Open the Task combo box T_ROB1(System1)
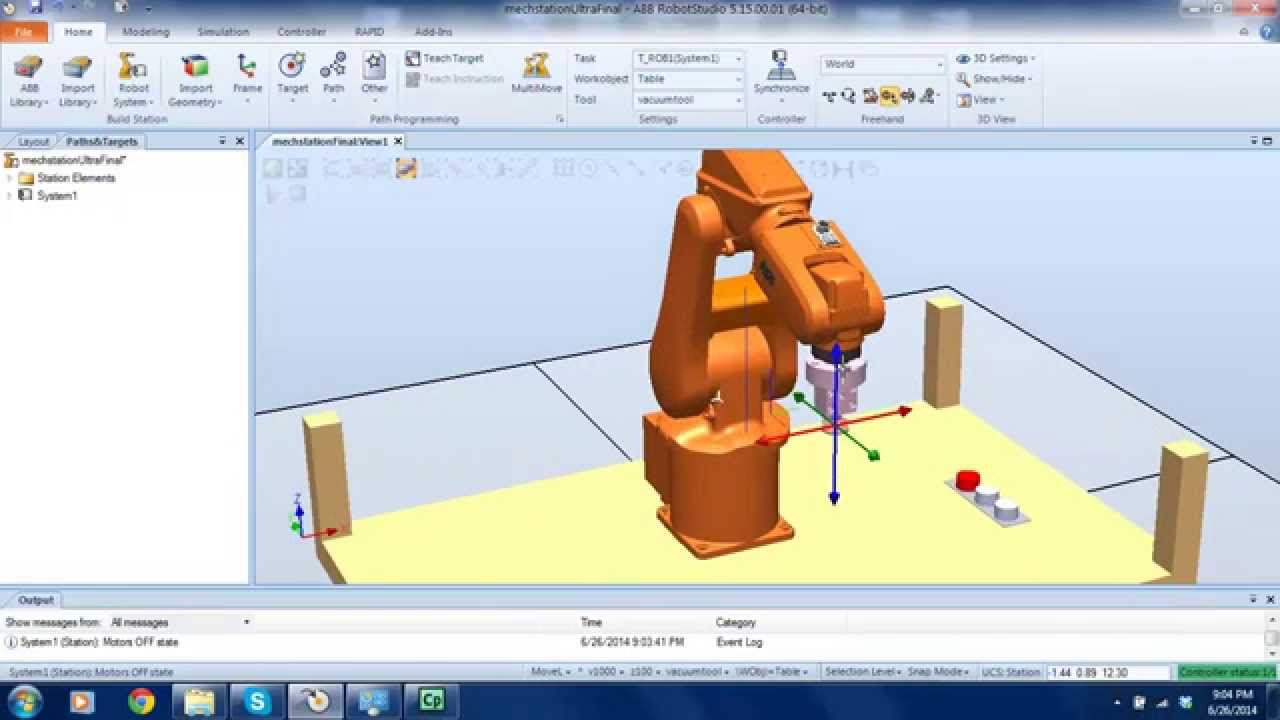 (x=689, y=59)
